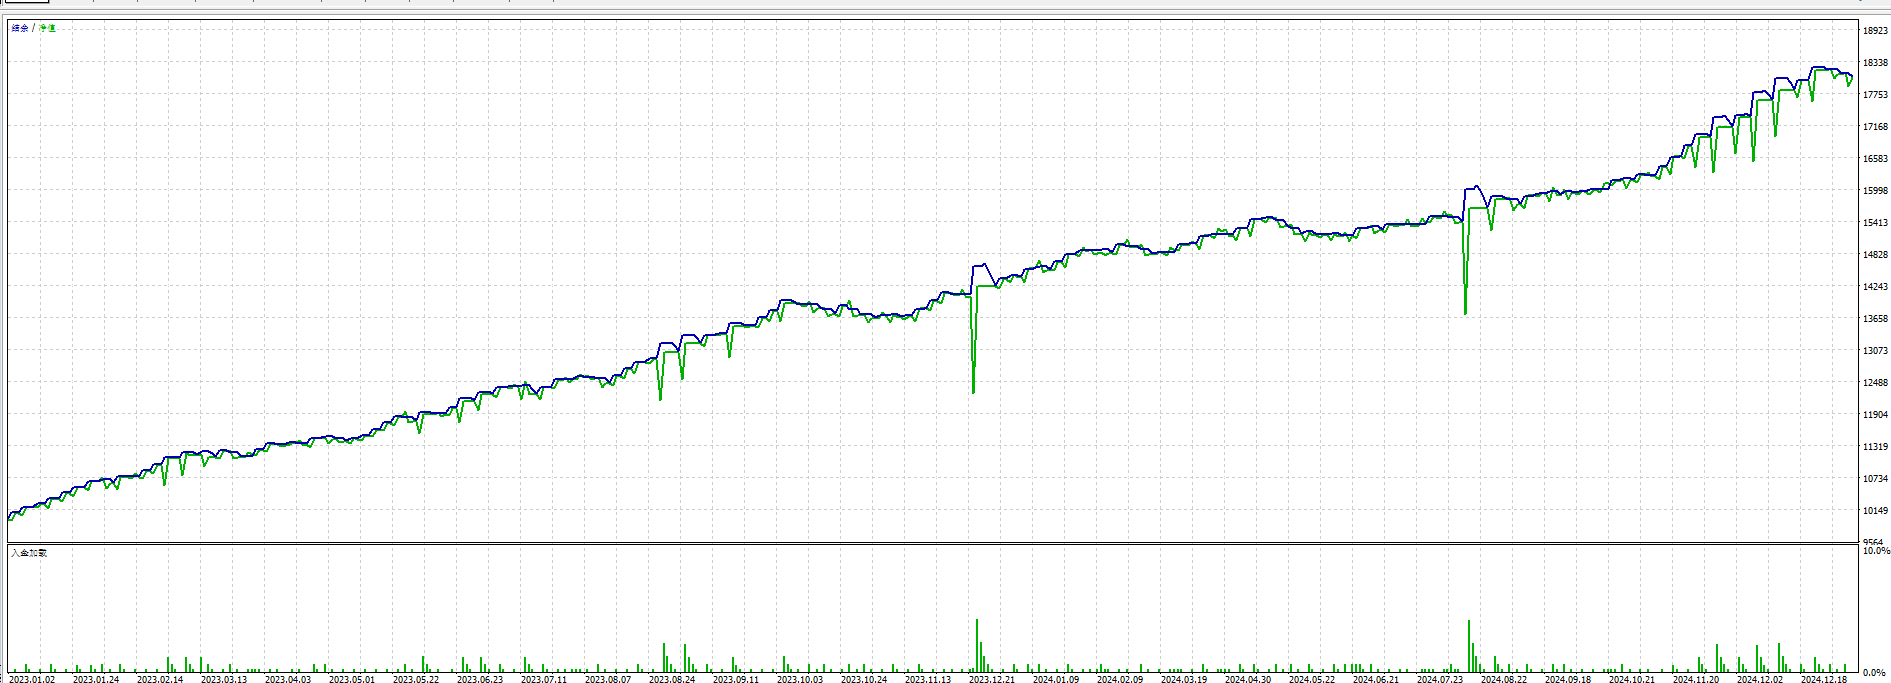Viewport: 1891px width, 683px height.
Task: Click the 15413 axis value
Action: tap(1875, 223)
